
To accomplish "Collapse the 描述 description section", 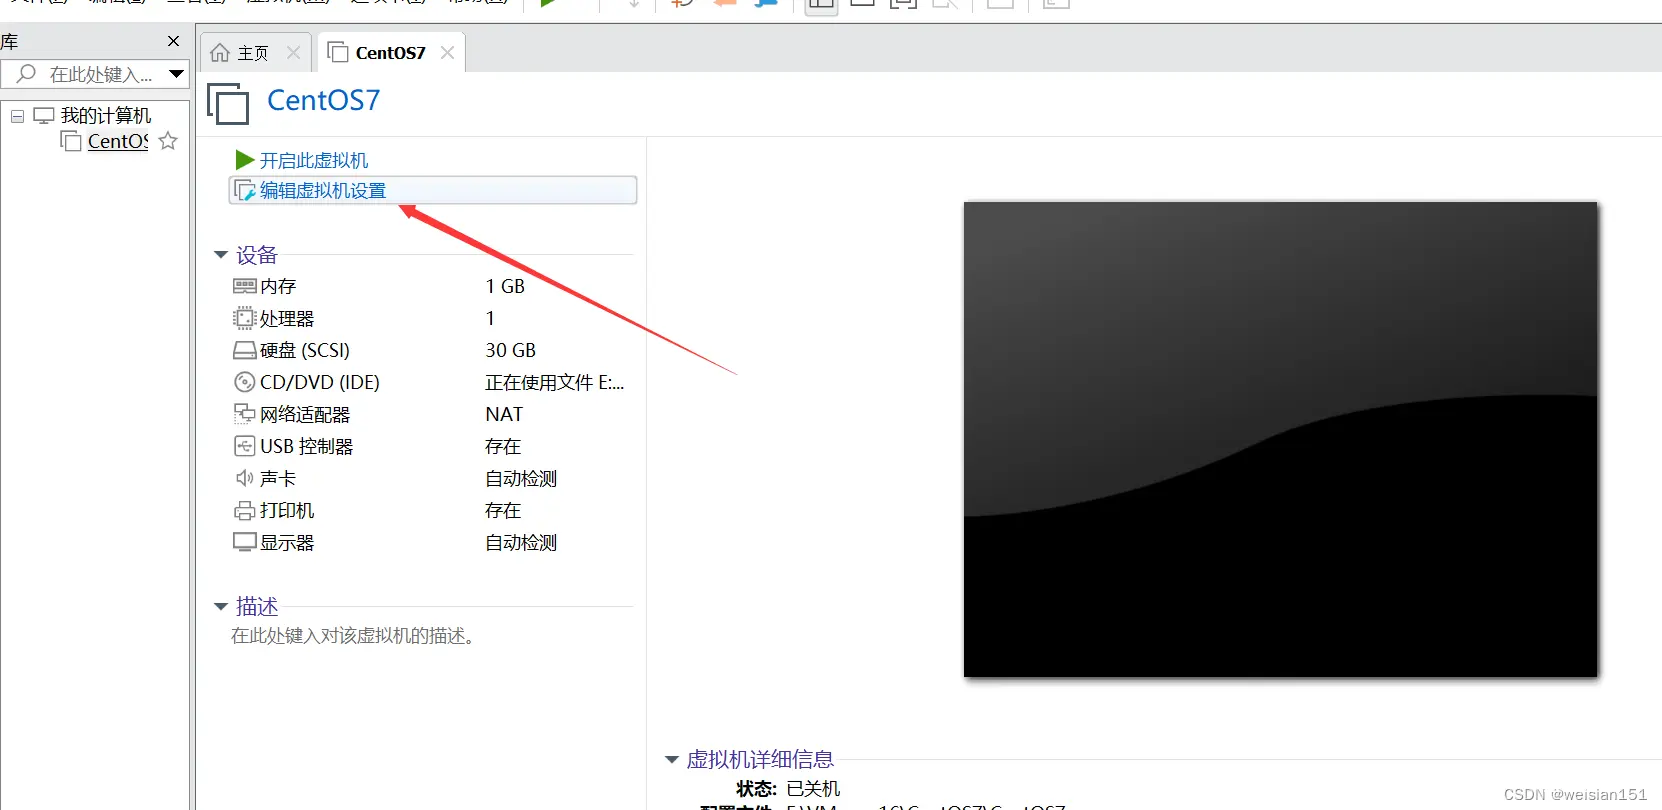I will pyautogui.click(x=221, y=606).
